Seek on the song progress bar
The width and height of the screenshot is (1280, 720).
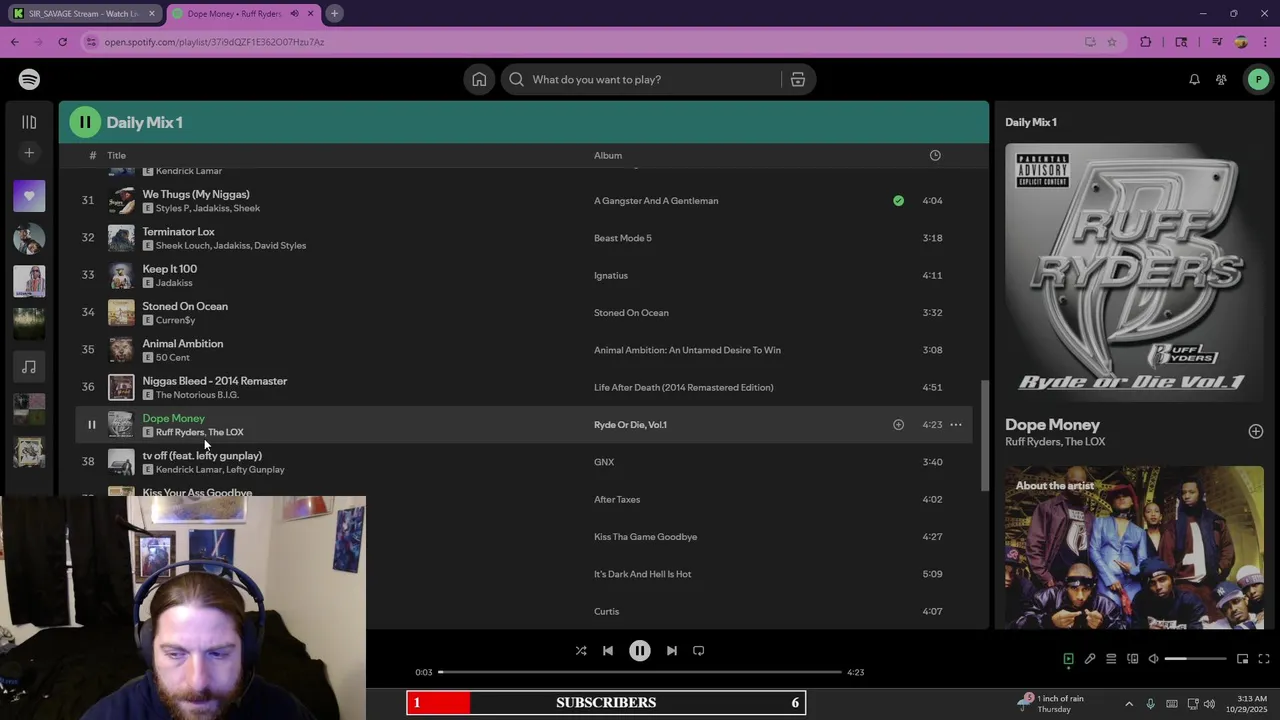point(640,672)
